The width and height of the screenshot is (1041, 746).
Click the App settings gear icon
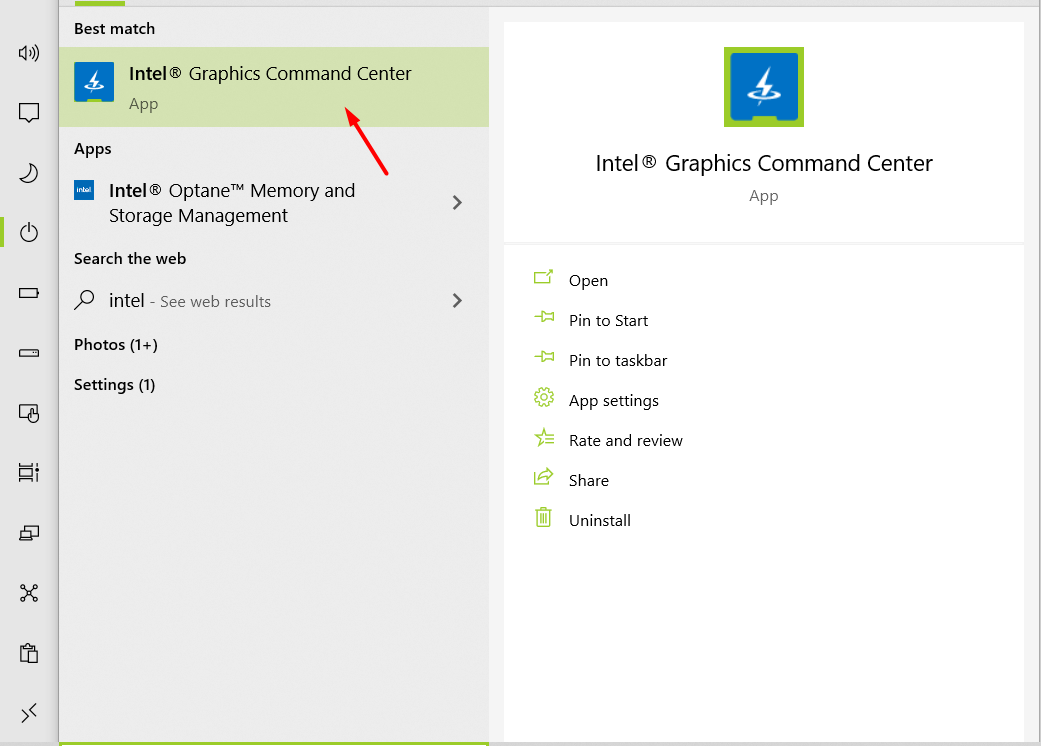(x=544, y=398)
